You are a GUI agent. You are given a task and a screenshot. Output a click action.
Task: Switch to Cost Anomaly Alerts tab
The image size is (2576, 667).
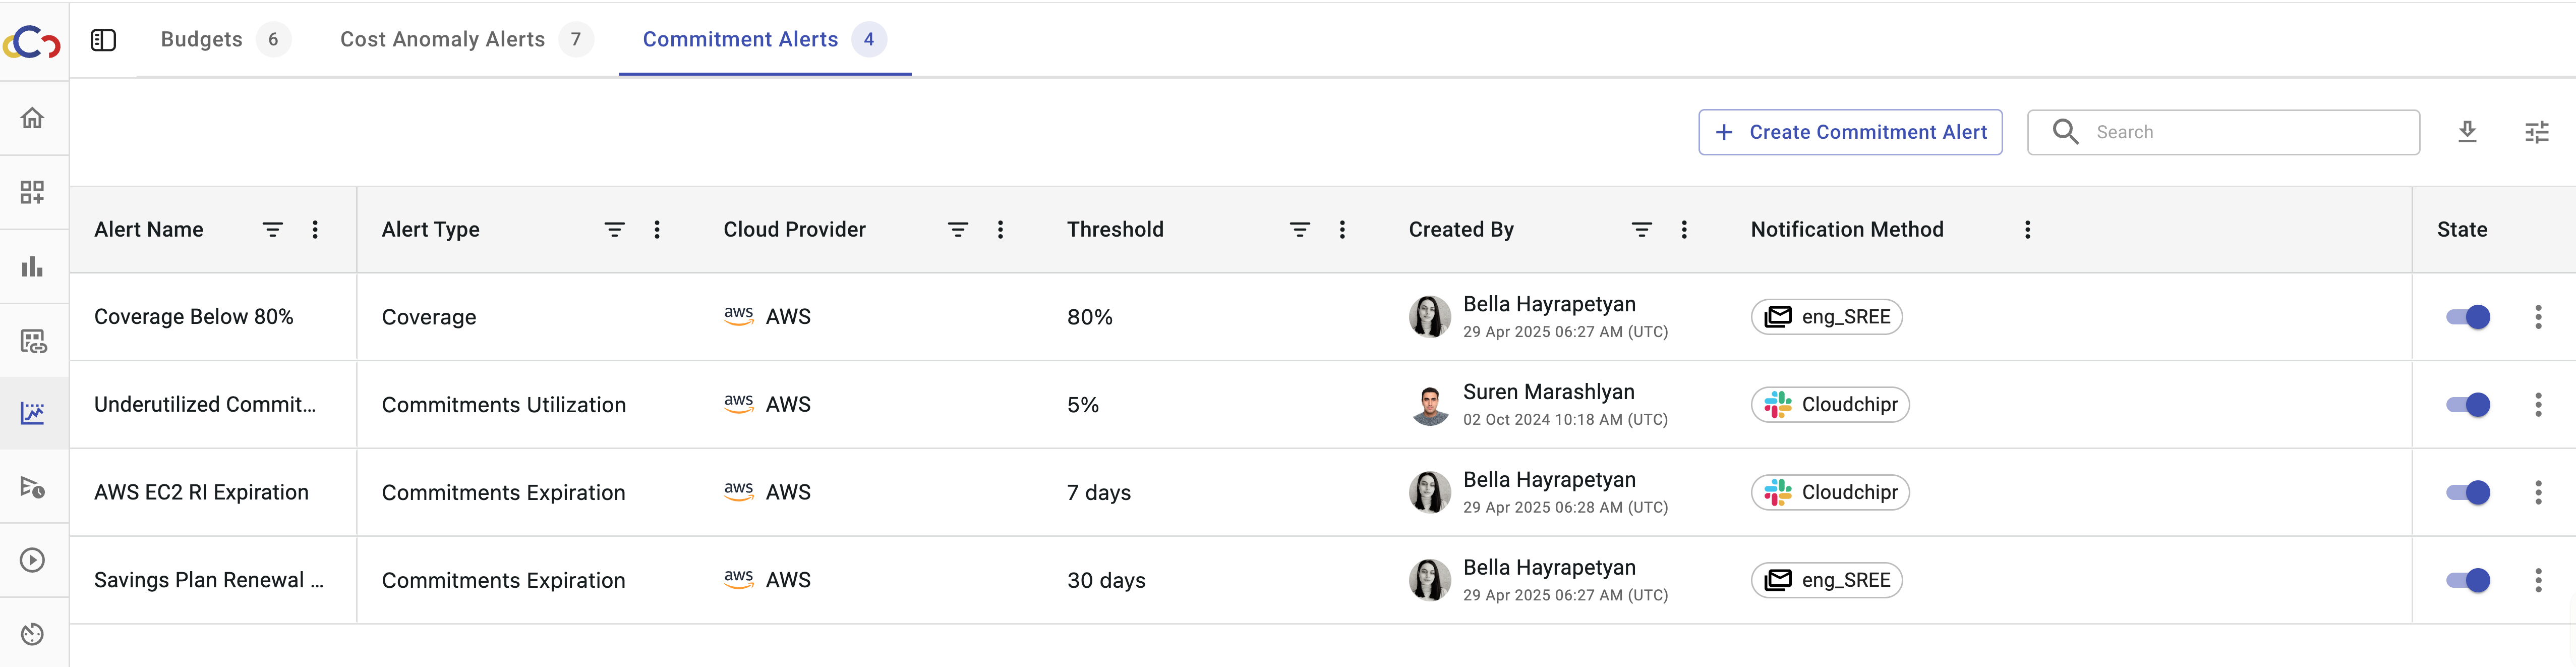(x=443, y=40)
